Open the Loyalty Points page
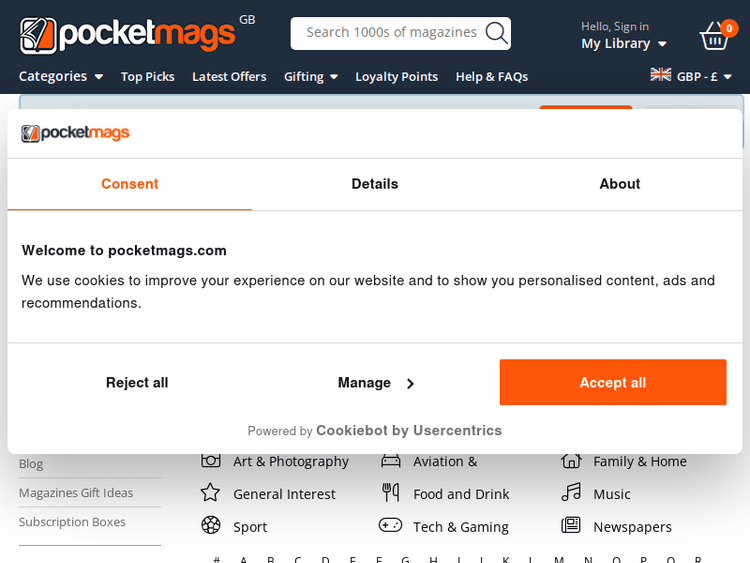This screenshot has width=750, height=563. pyautogui.click(x=397, y=77)
